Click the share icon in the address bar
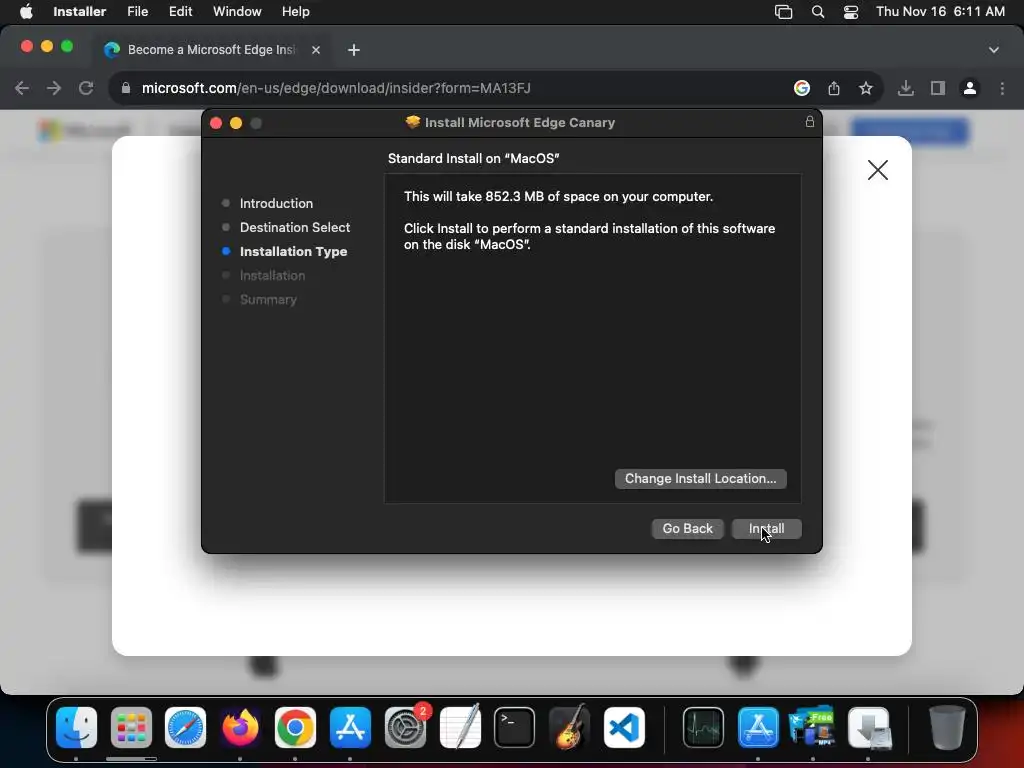This screenshot has width=1024, height=768. 833,88
